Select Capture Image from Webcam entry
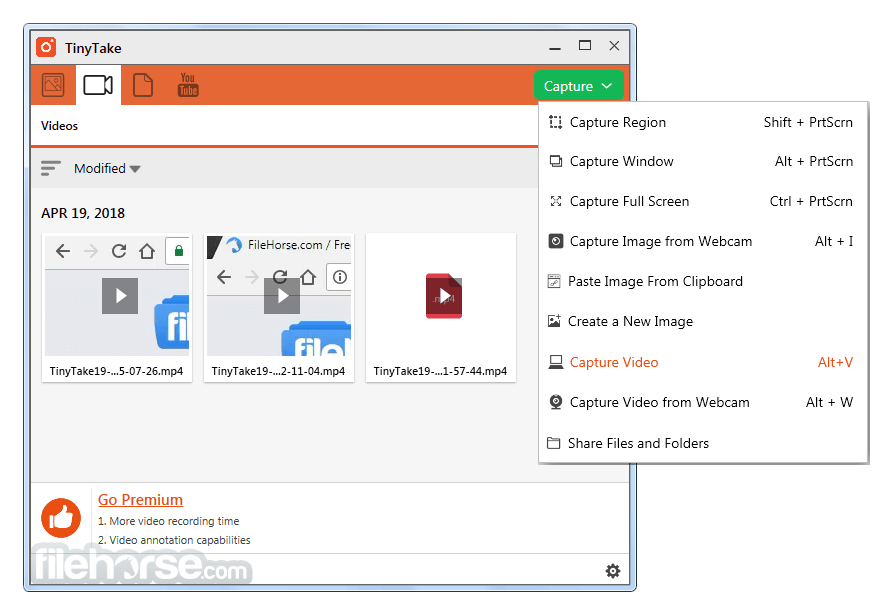 coord(703,241)
